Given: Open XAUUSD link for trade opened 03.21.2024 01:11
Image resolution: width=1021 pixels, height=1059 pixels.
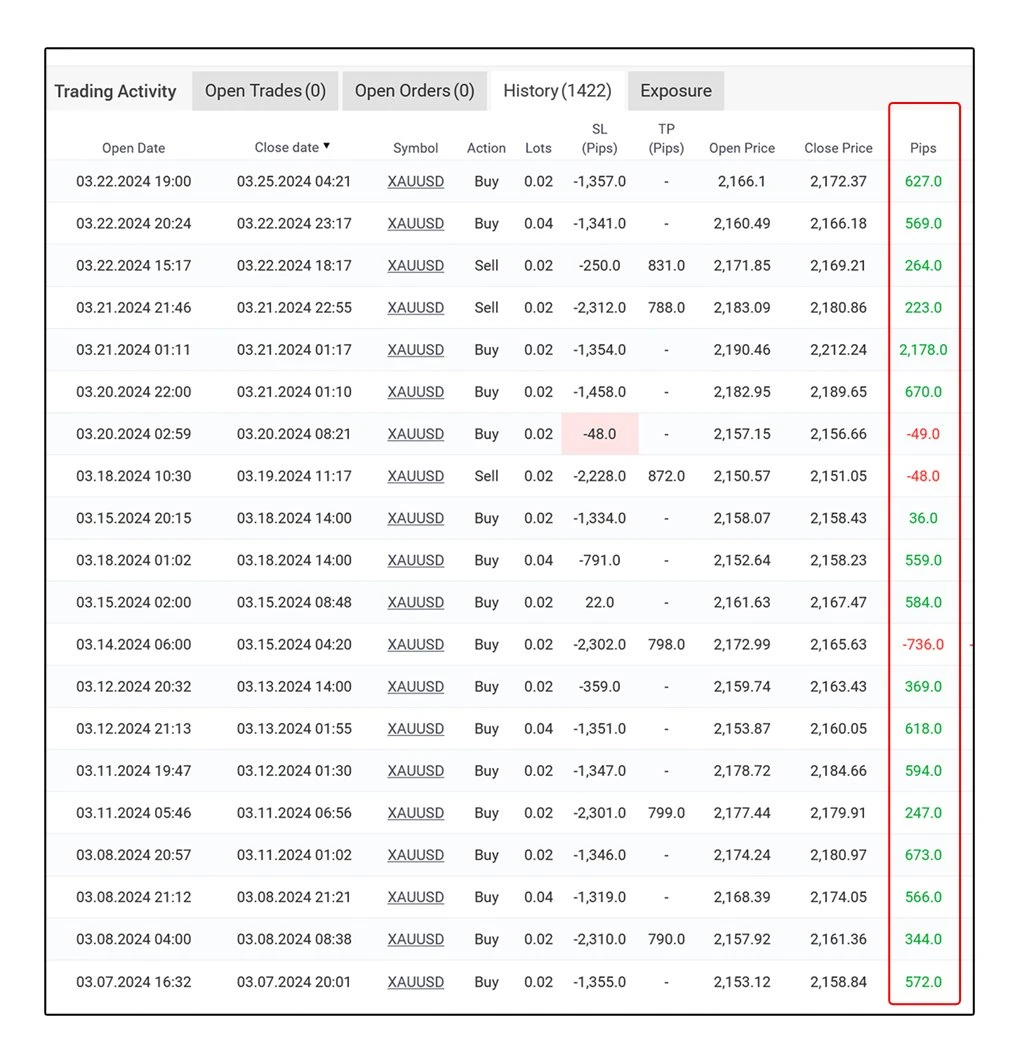Looking at the screenshot, I should (x=415, y=350).
